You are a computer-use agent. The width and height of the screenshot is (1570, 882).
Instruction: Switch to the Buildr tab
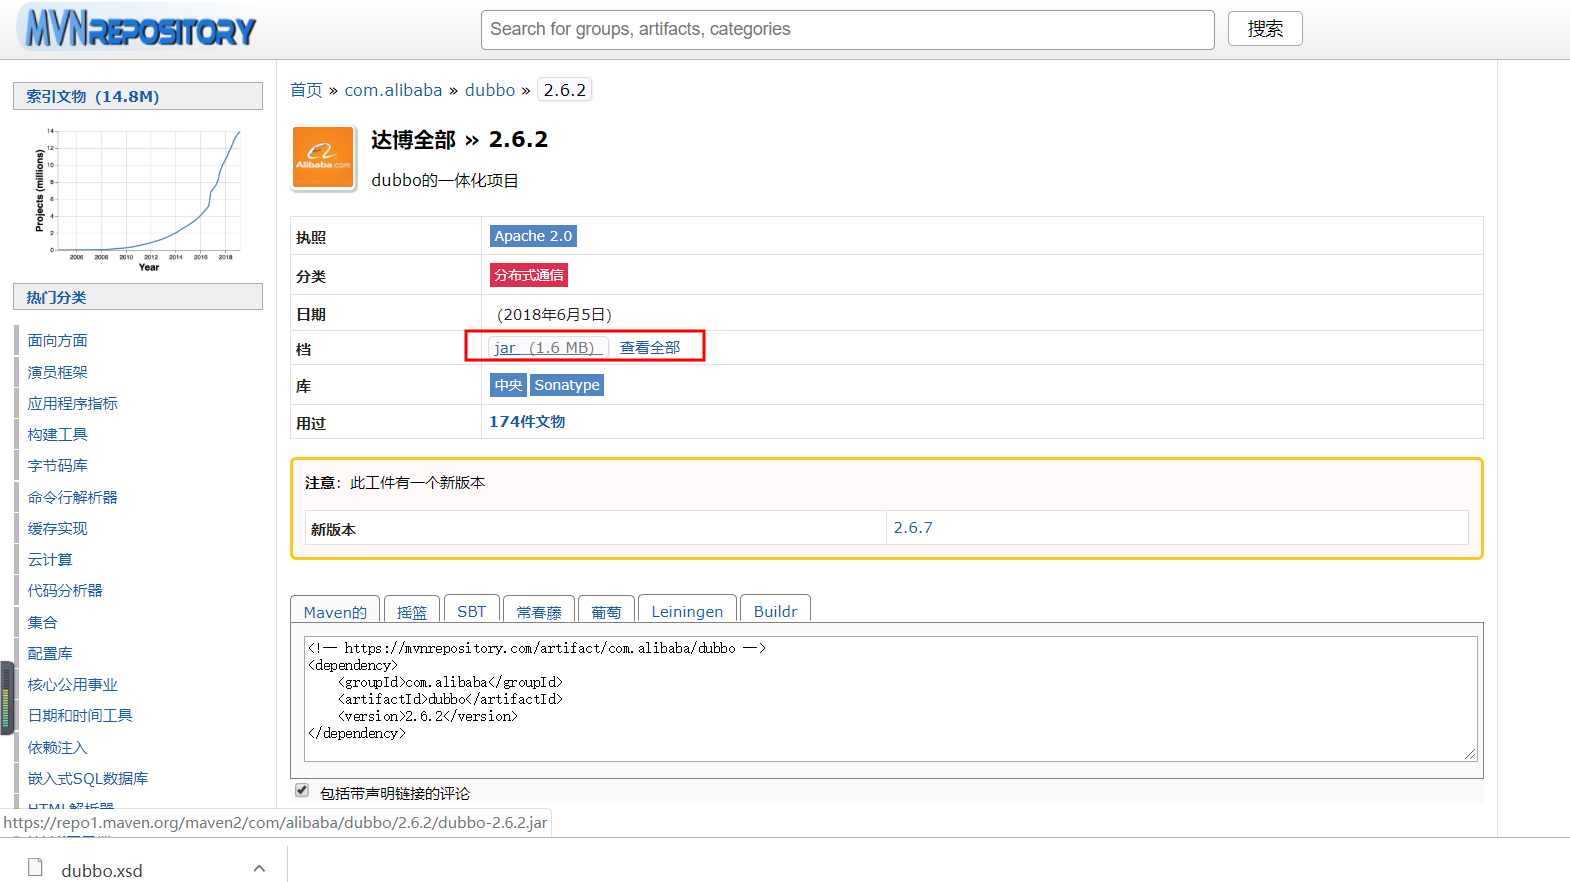775,610
